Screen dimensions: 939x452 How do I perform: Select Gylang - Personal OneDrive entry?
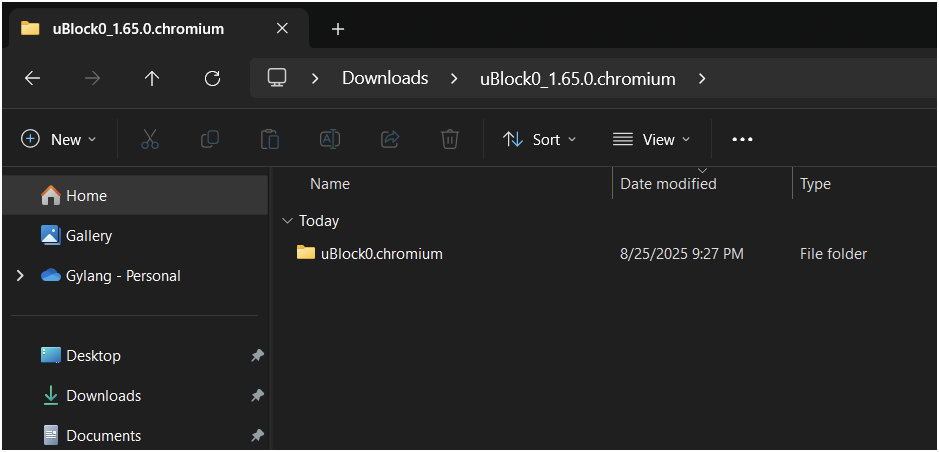click(135, 275)
